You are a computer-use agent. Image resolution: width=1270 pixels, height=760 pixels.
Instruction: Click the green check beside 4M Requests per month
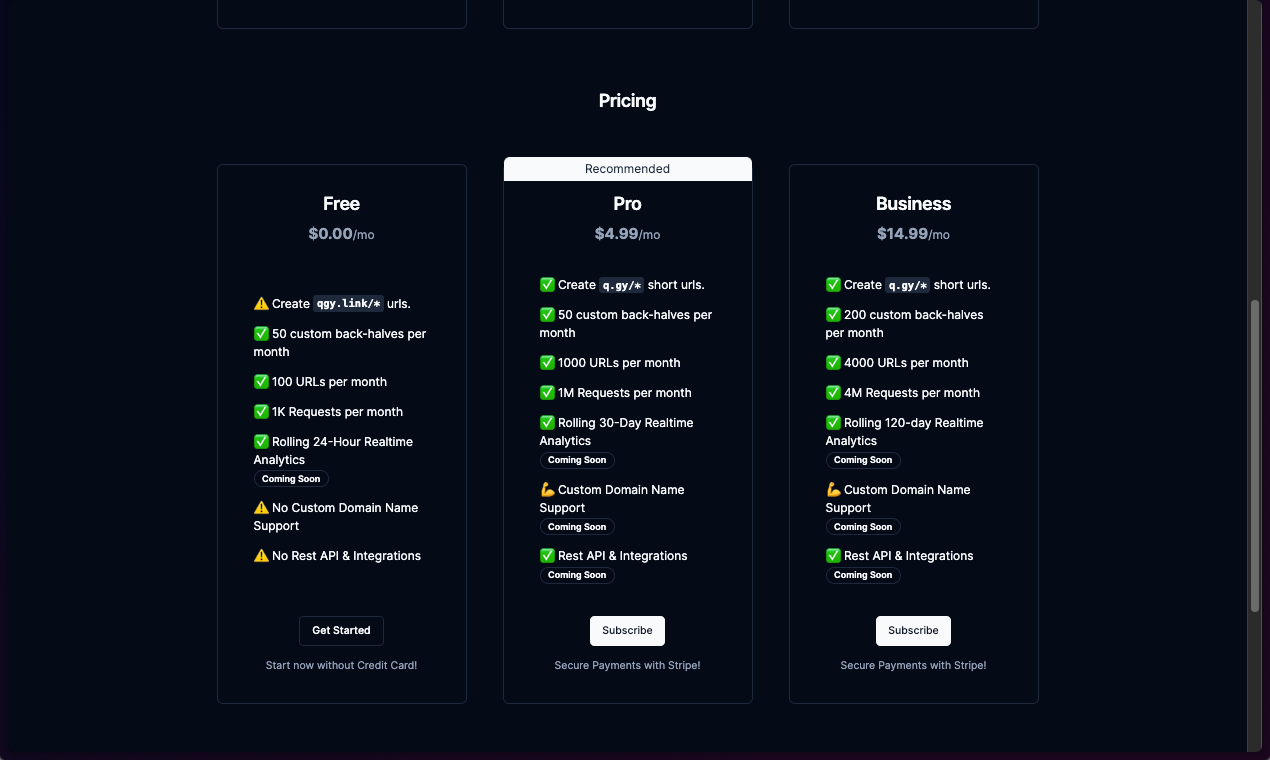tap(833, 393)
